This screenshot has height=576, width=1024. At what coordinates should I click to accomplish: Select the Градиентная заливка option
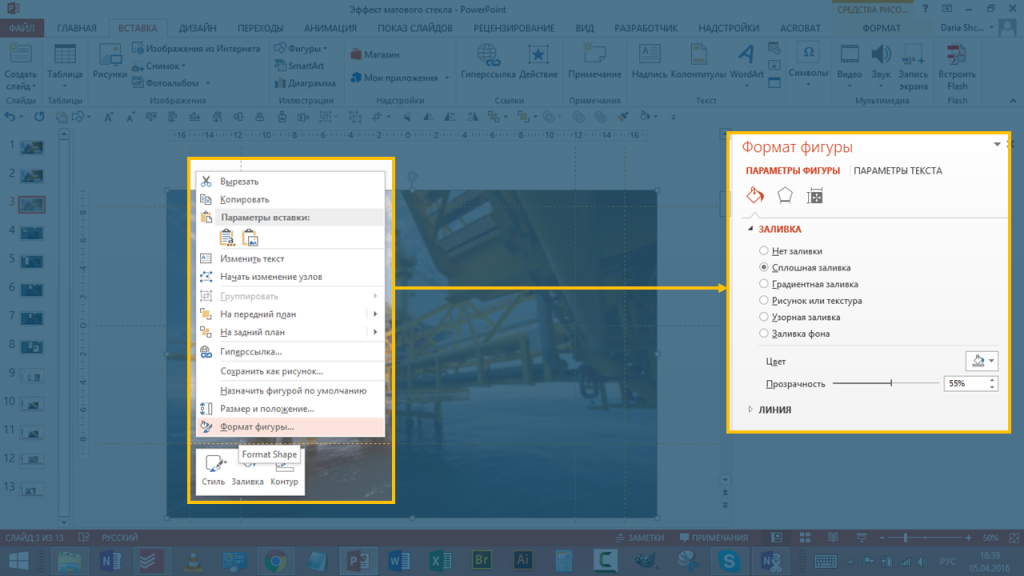(x=765, y=284)
